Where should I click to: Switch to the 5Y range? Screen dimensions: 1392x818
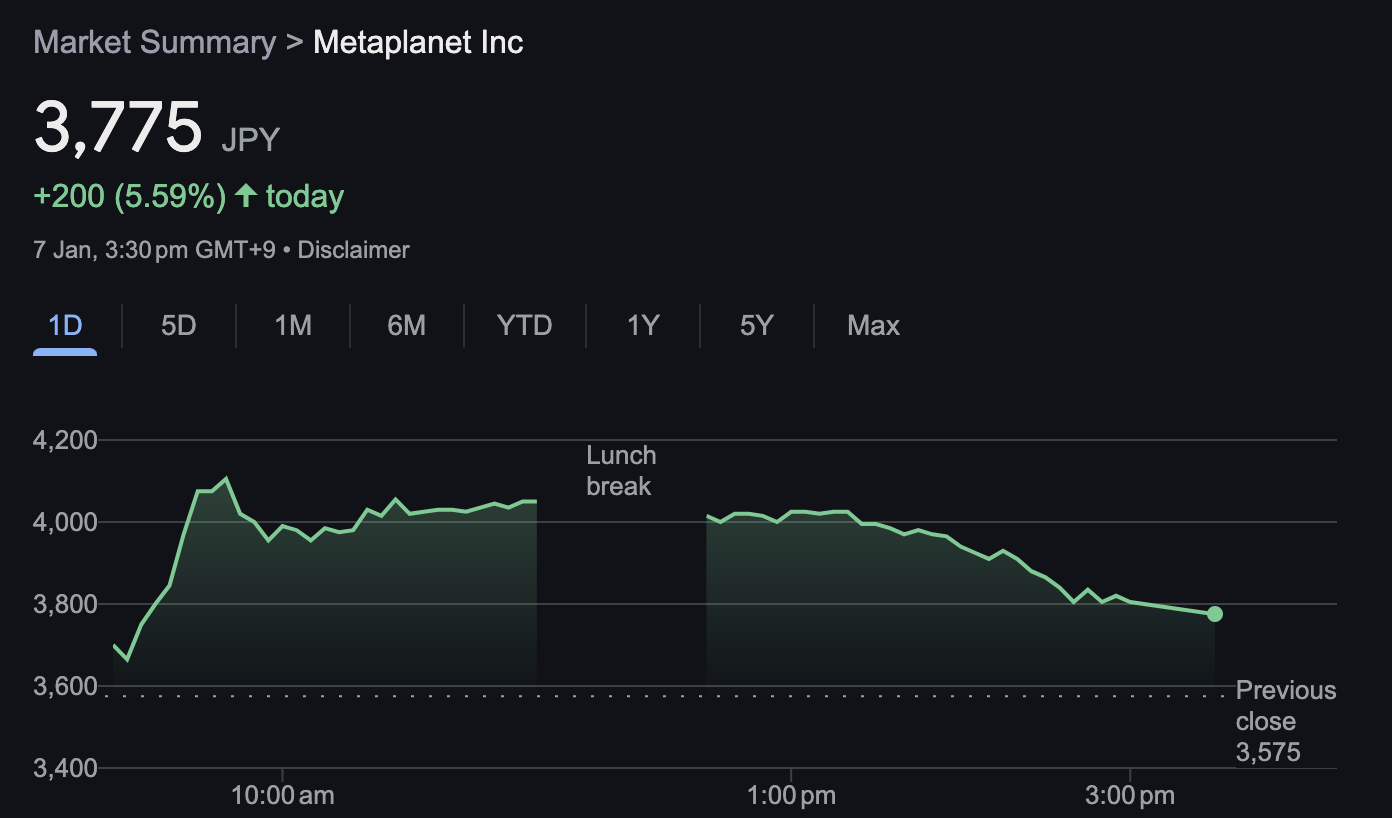[x=755, y=325]
